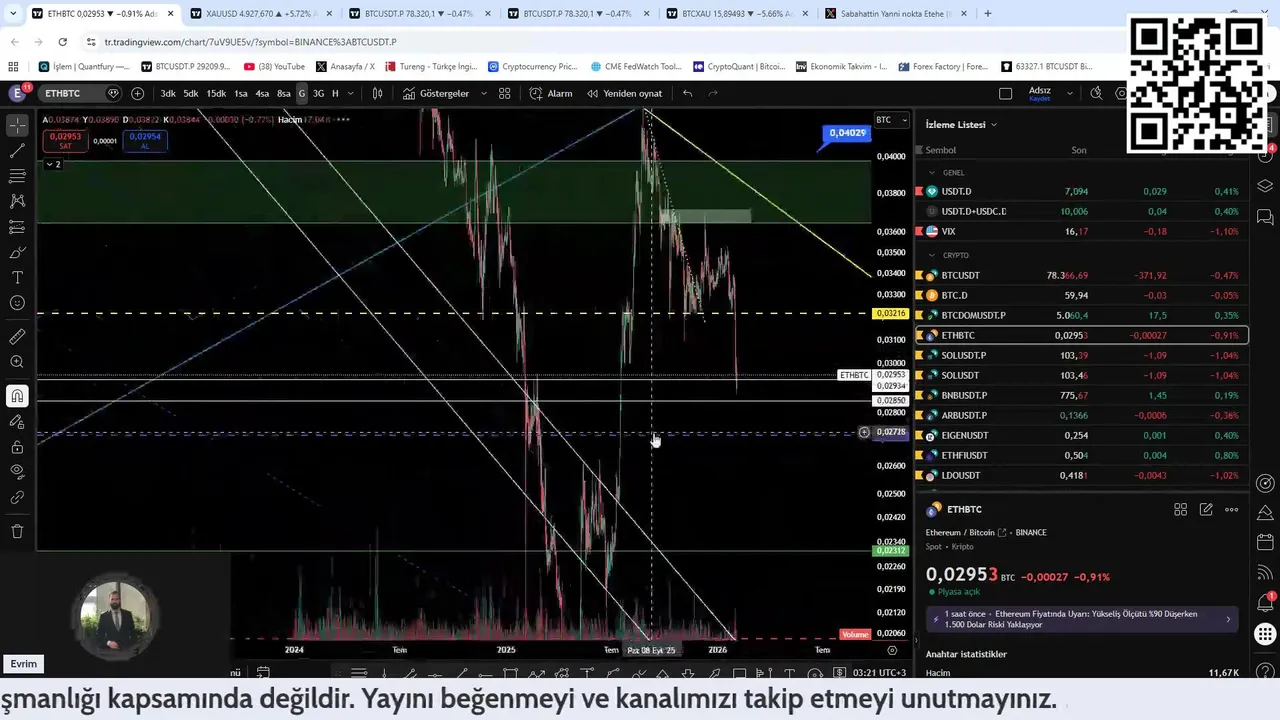Select the G daily timeframe

[x=301, y=93]
